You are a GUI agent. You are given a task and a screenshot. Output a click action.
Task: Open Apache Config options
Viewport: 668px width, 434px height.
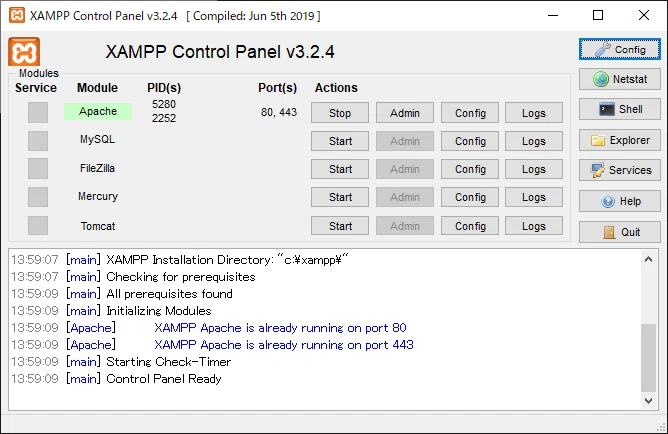pos(470,113)
